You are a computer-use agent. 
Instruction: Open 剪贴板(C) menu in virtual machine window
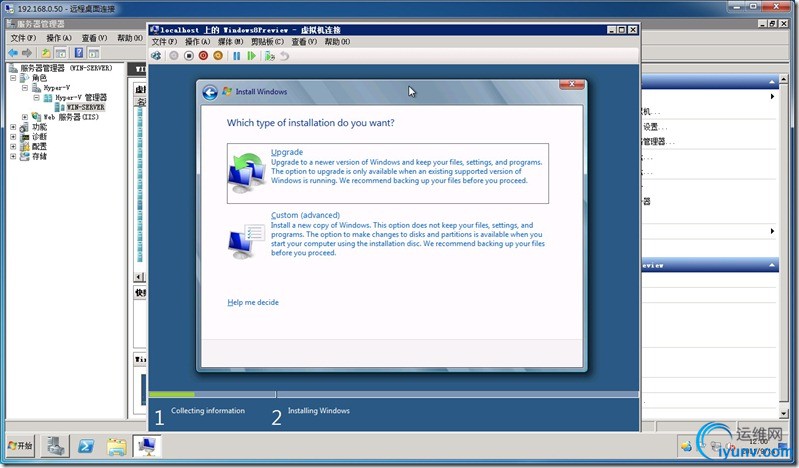(267, 42)
